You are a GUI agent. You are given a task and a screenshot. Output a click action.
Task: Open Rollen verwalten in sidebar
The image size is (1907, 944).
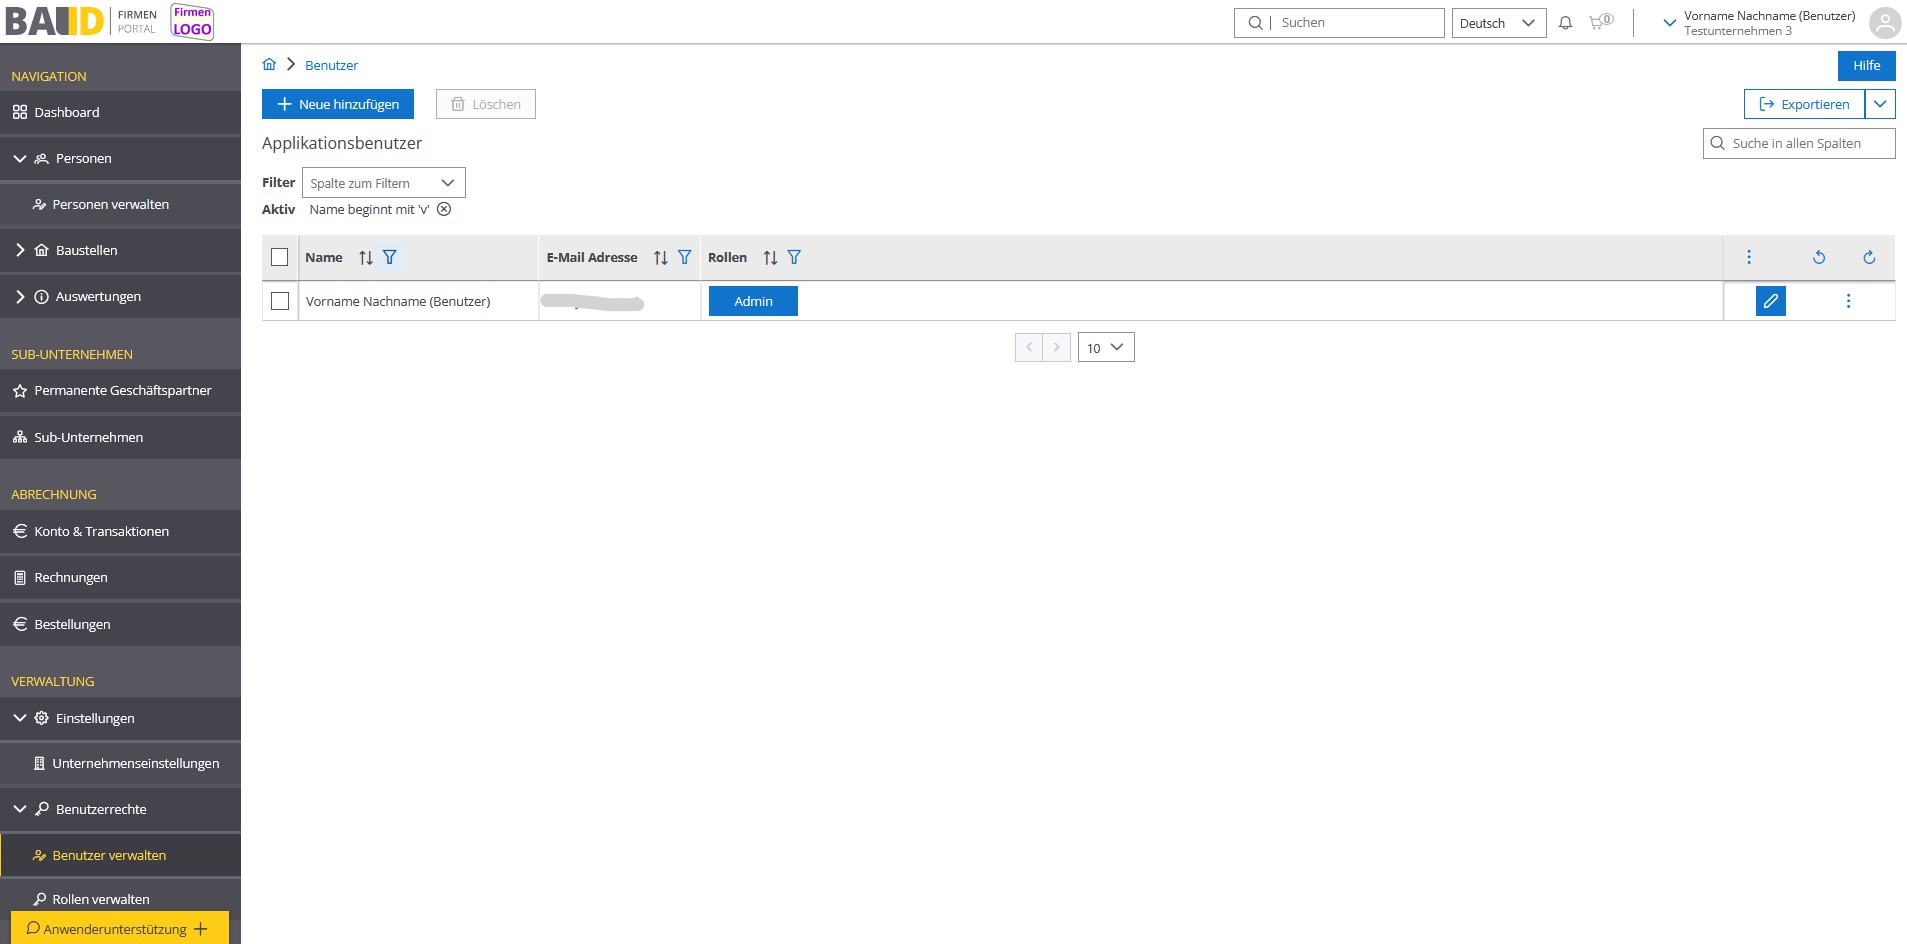tap(101, 898)
